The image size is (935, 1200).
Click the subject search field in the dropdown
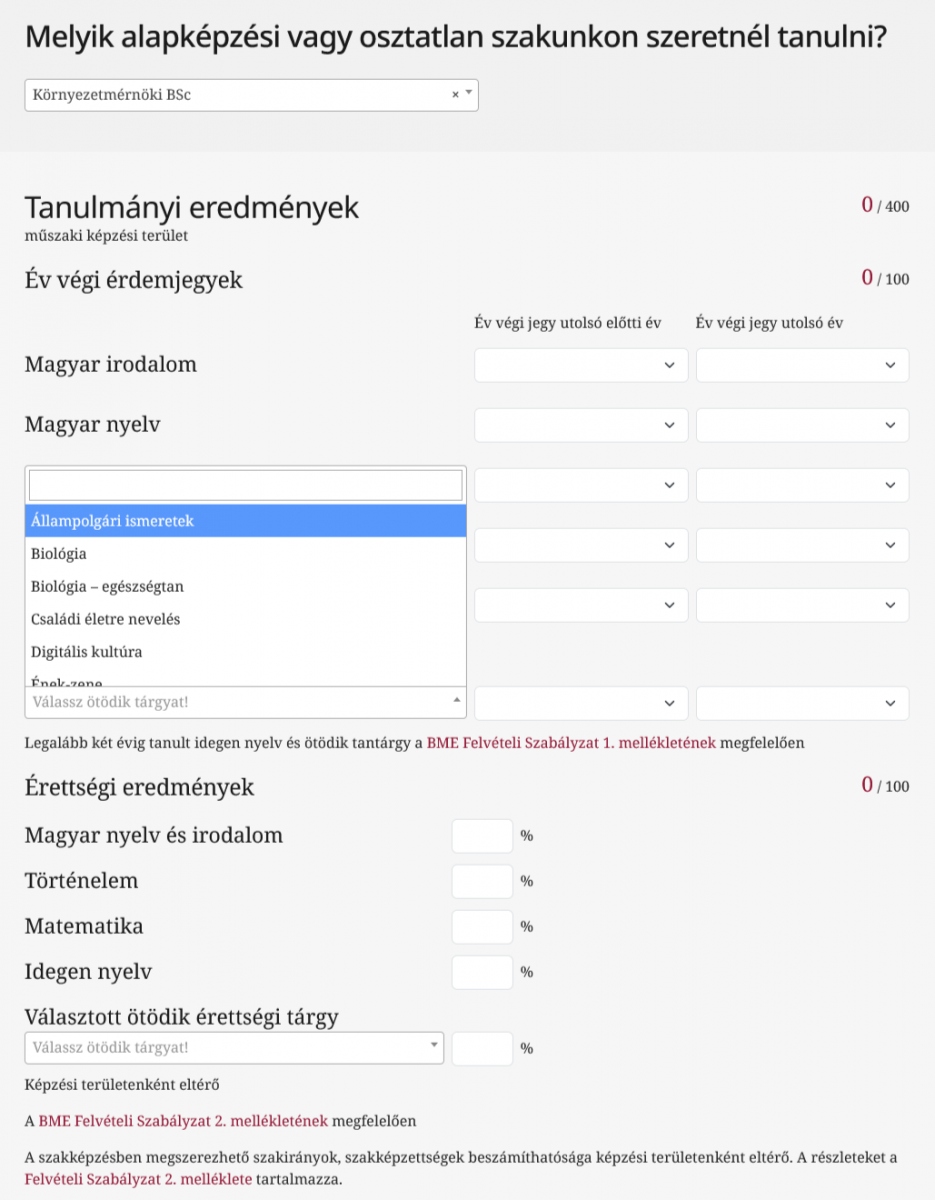(x=245, y=485)
